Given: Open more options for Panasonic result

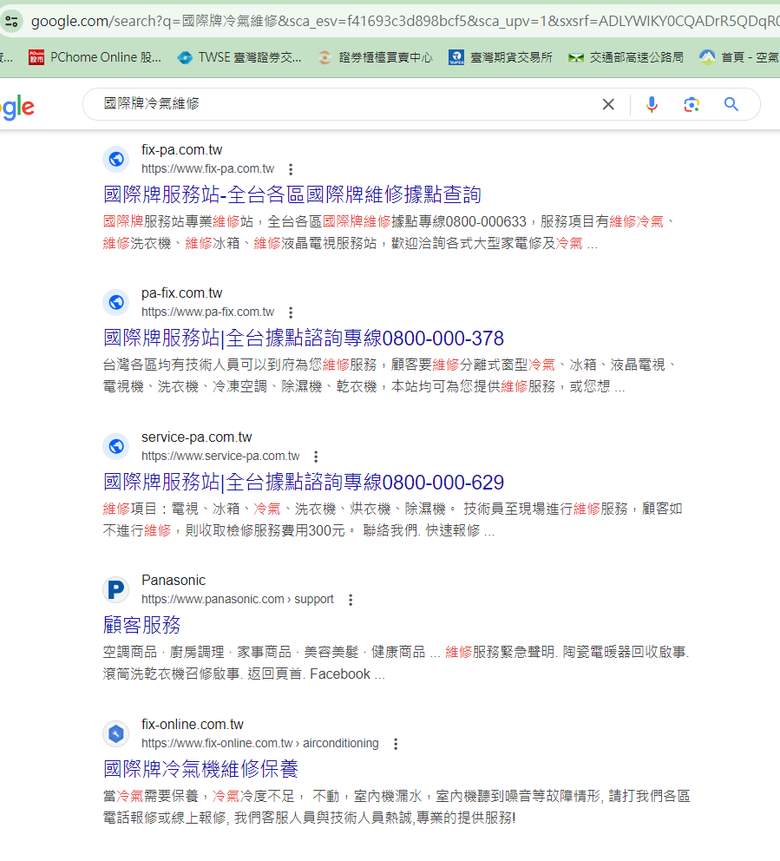Looking at the screenshot, I should tap(350, 600).
